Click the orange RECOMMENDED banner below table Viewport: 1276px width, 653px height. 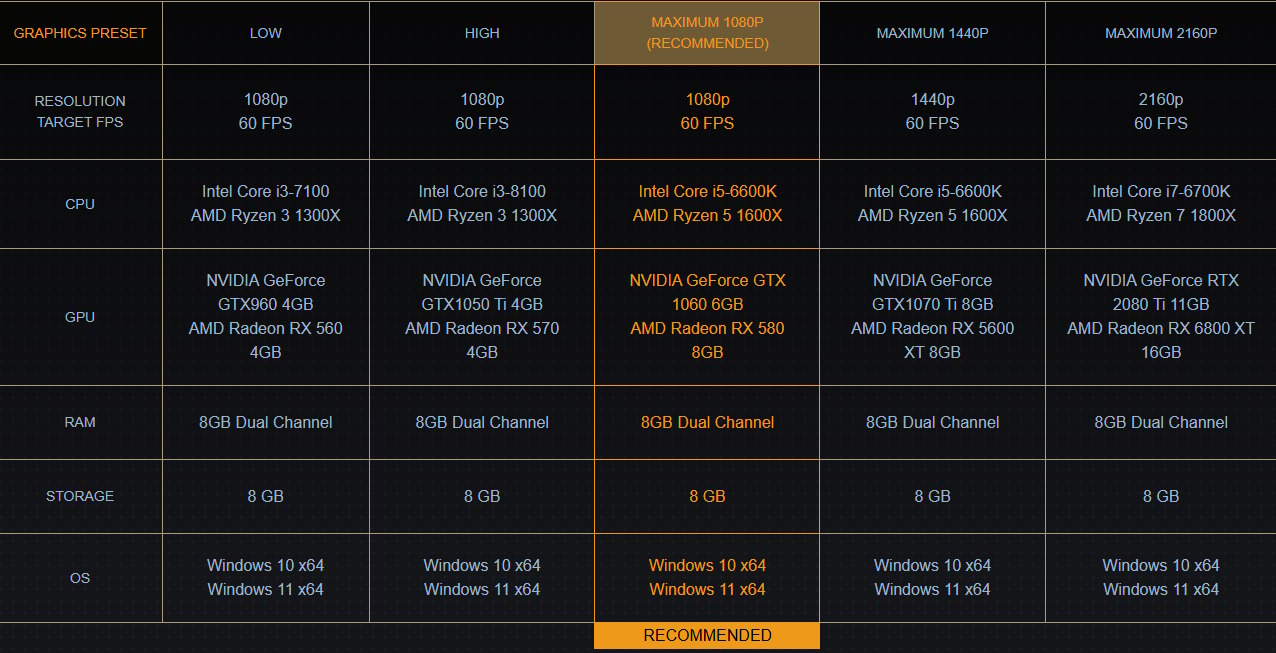[x=707, y=636]
